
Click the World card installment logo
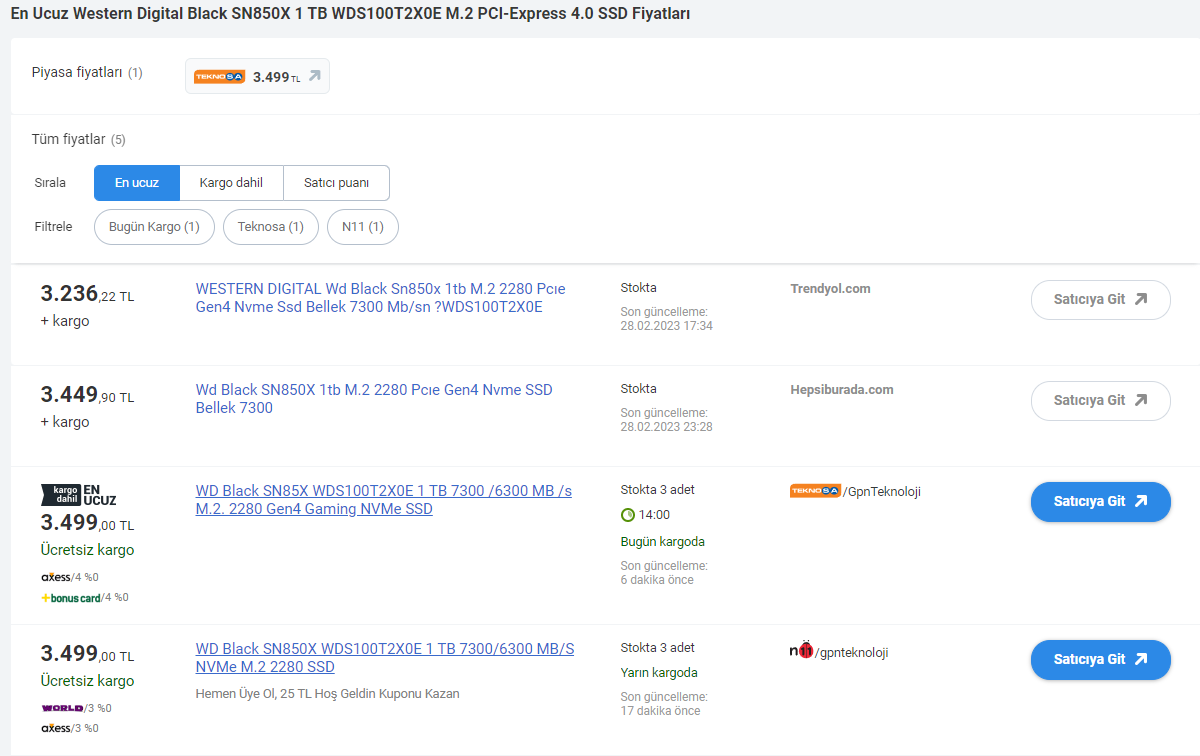point(62,708)
